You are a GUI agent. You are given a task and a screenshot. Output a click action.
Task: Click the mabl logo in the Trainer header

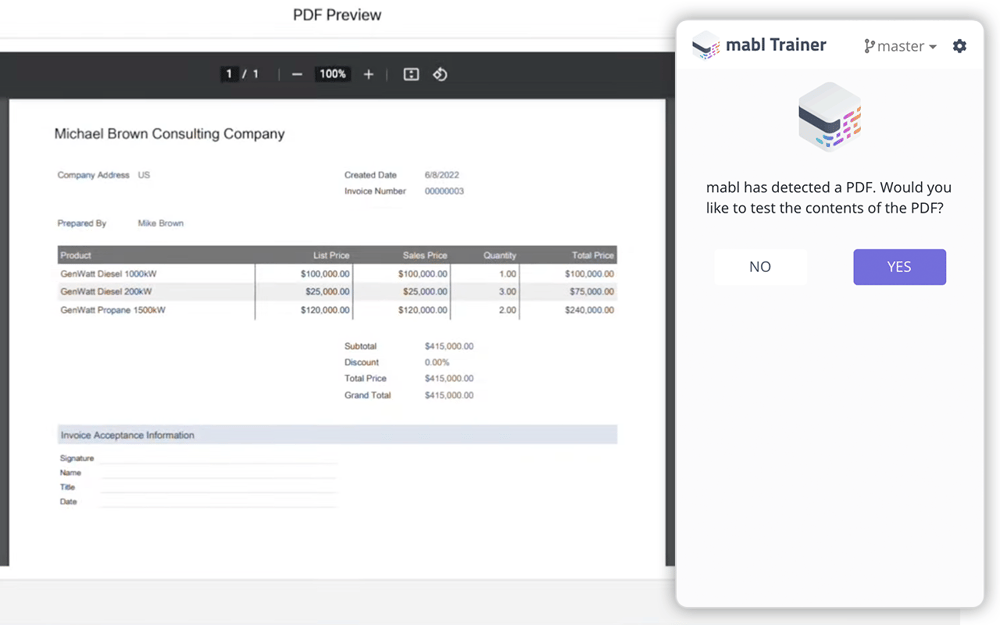click(x=707, y=45)
